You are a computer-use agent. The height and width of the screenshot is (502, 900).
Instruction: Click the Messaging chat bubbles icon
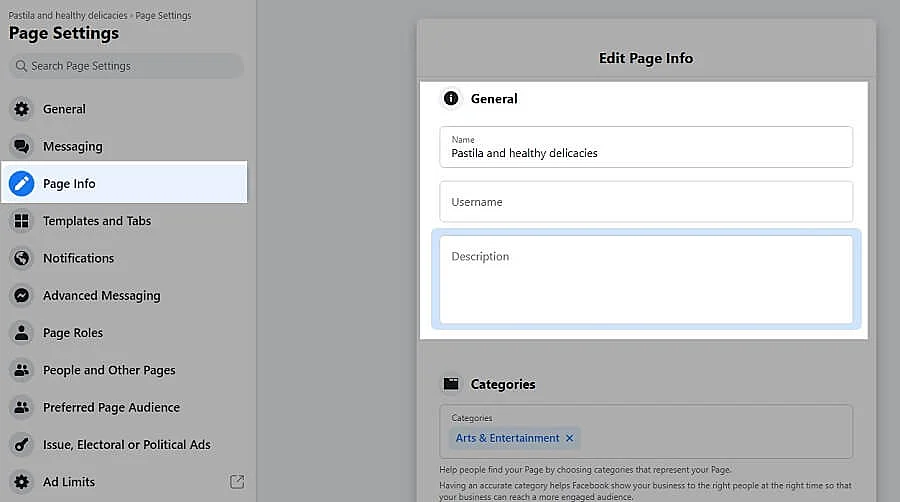pyautogui.click(x=22, y=146)
